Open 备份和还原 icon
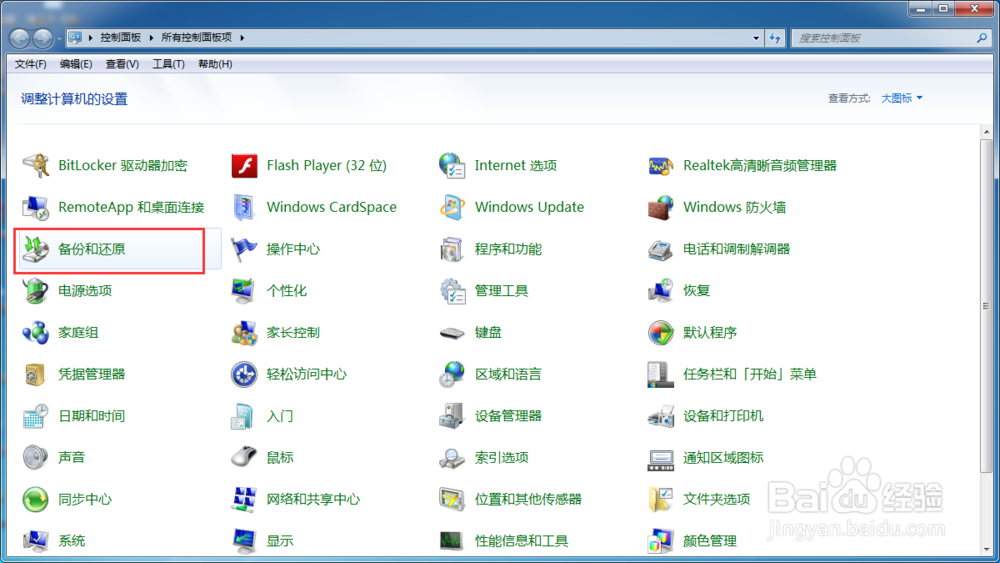Screen dimensions: 1000x563 tap(36, 249)
